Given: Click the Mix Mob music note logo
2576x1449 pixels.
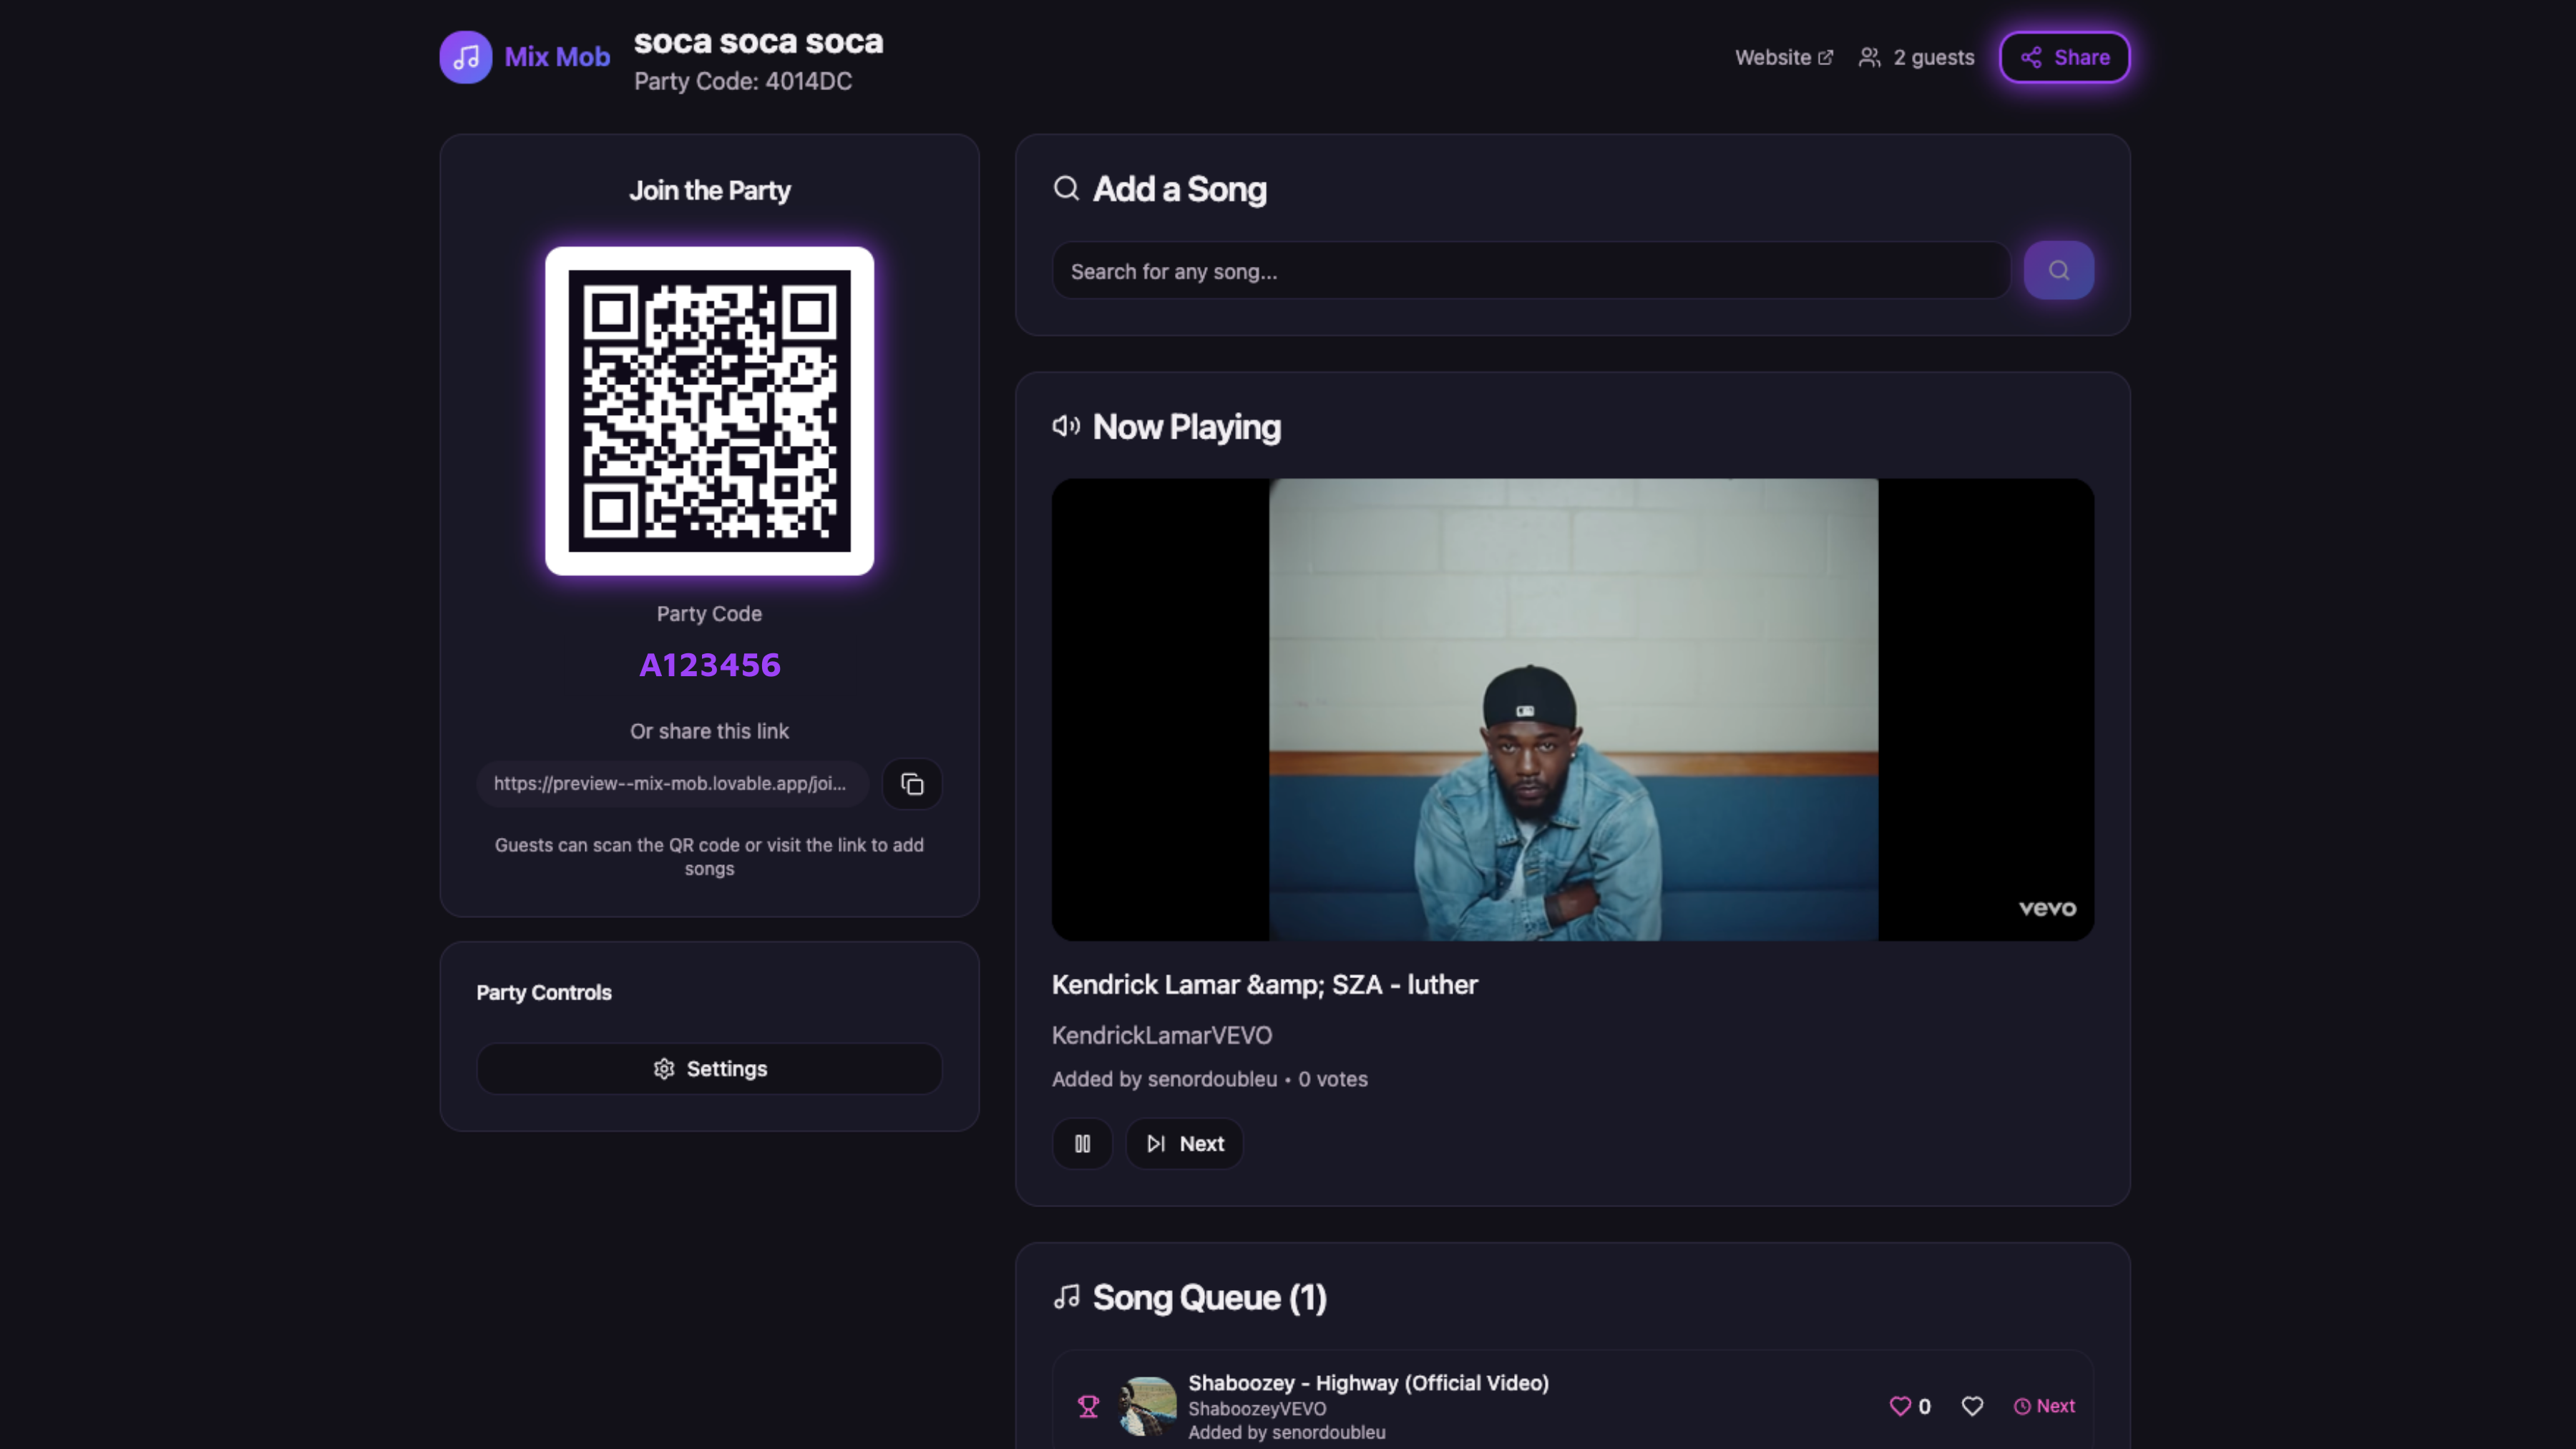Looking at the screenshot, I should [465, 57].
